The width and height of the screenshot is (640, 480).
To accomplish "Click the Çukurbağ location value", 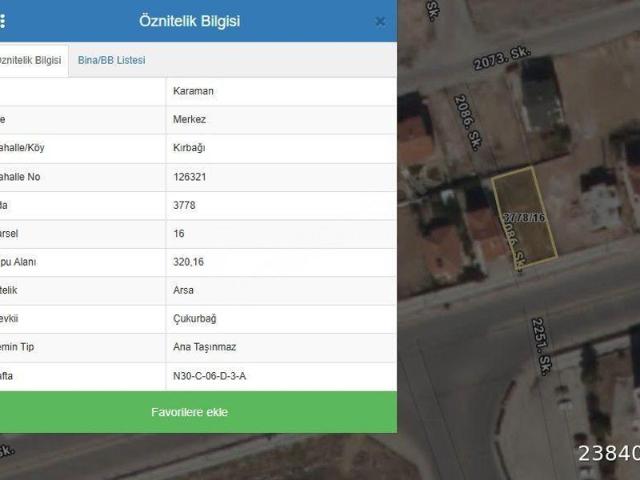I will (195, 319).
